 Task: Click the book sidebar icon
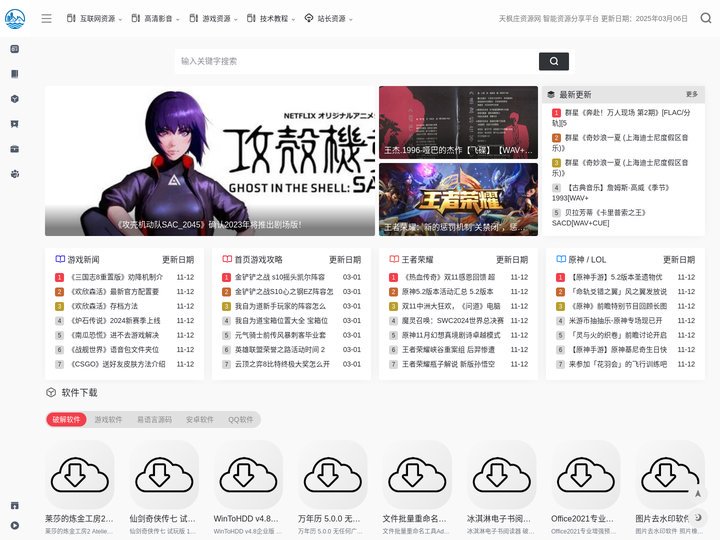click(x=15, y=74)
